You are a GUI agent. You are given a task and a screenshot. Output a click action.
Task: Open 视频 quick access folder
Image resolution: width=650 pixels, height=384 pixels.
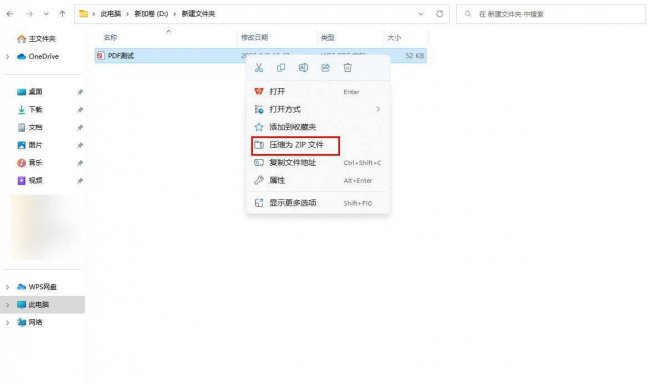point(35,180)
